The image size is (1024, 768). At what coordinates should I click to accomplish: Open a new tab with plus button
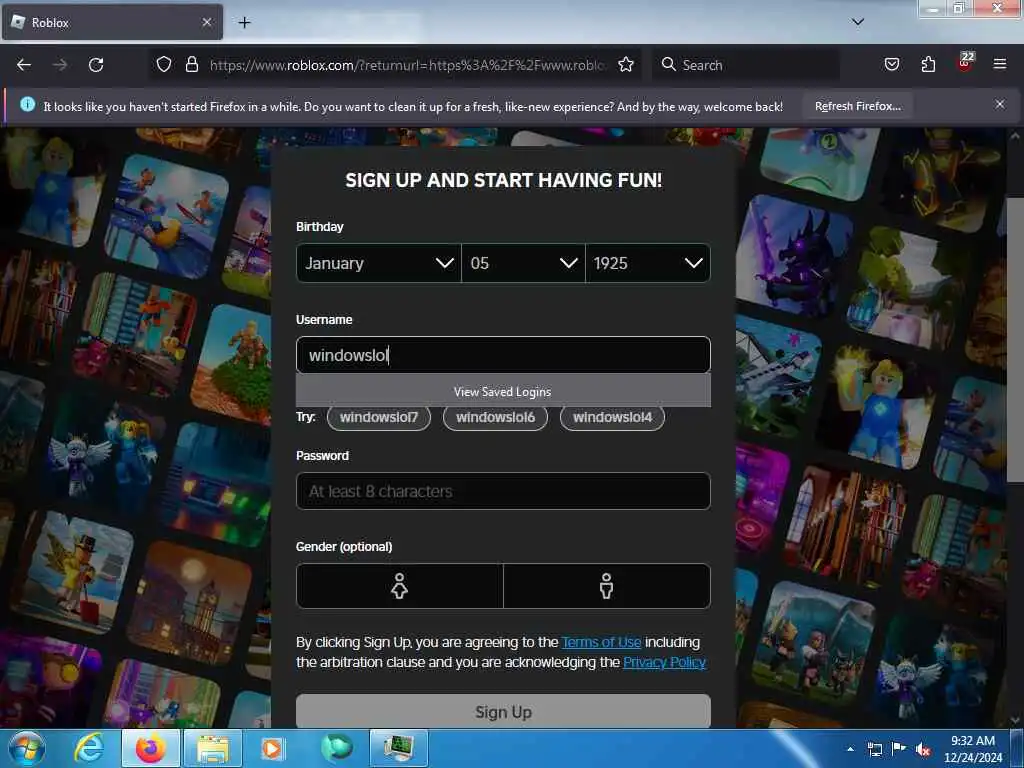coord(244,23)
